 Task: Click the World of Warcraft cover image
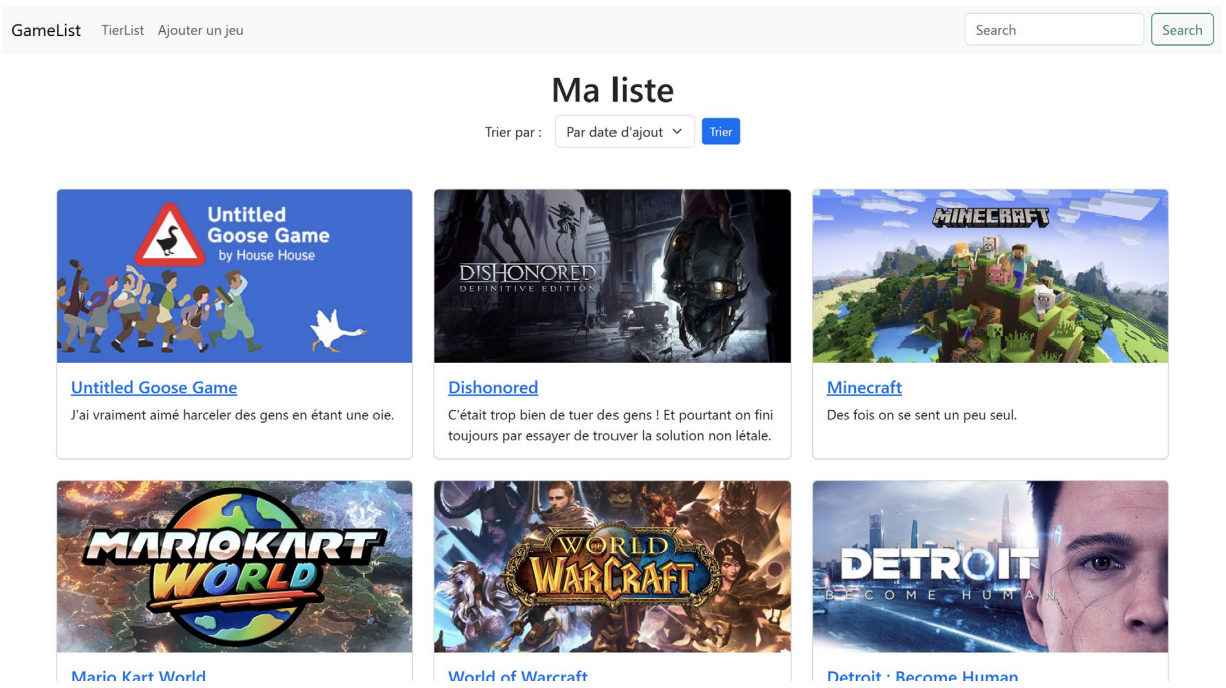612,567
